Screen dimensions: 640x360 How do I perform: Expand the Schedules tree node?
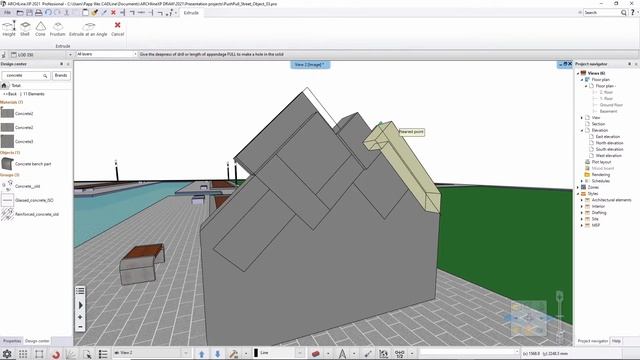point(582,181)
